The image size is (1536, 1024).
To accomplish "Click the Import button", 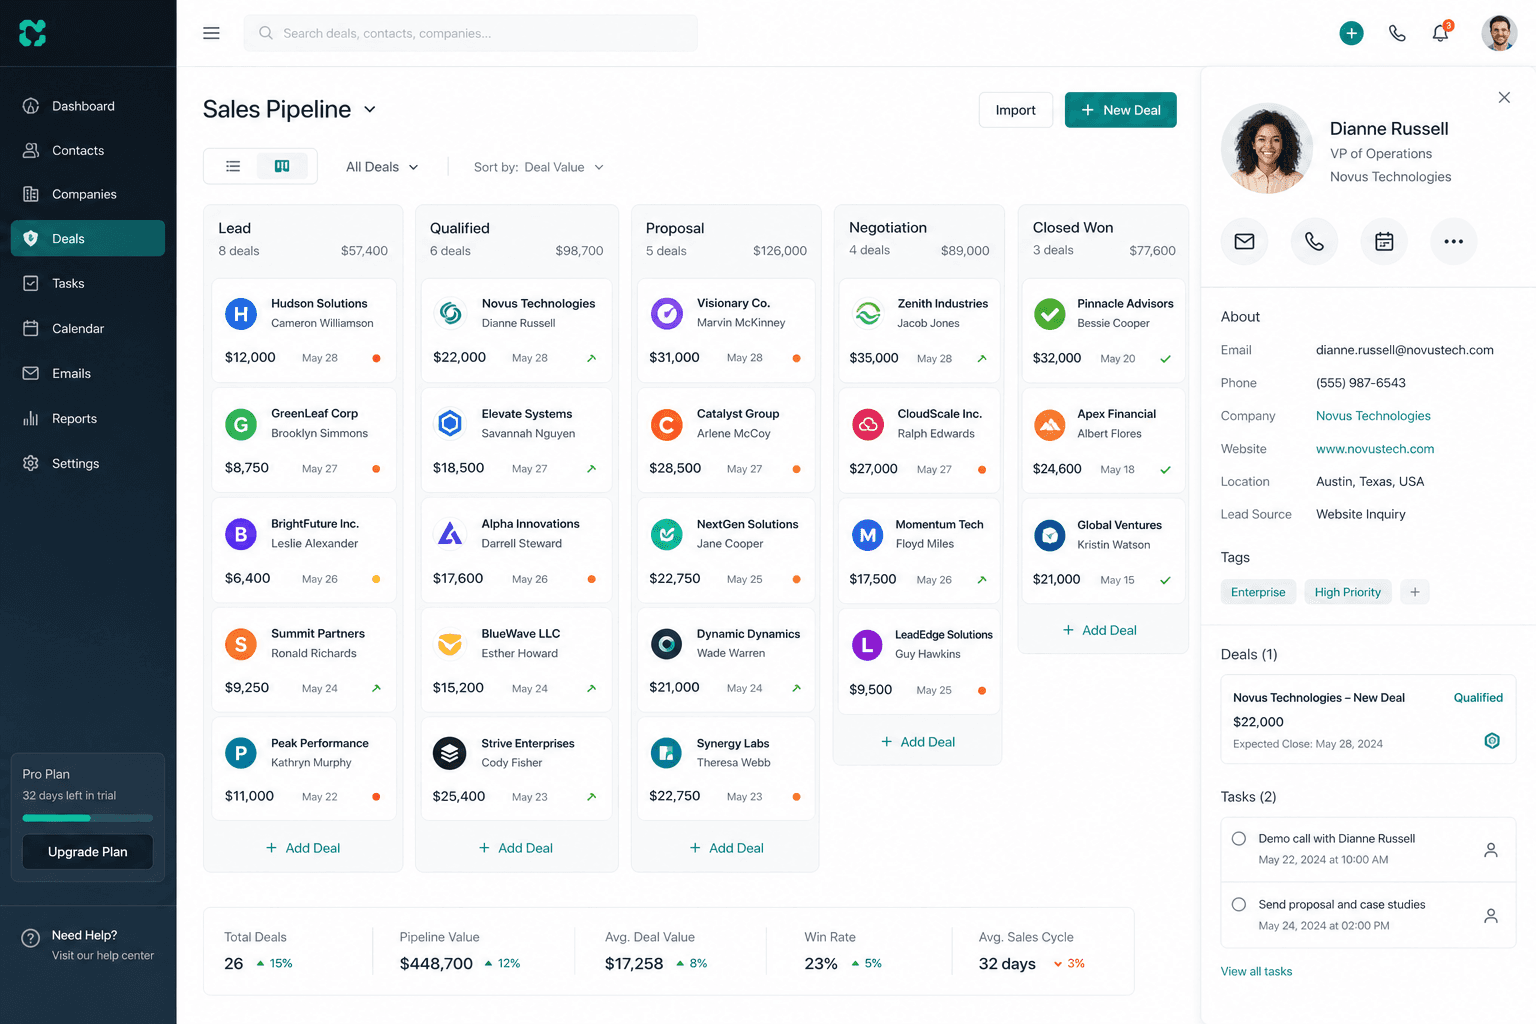I will coord(1015,110).
